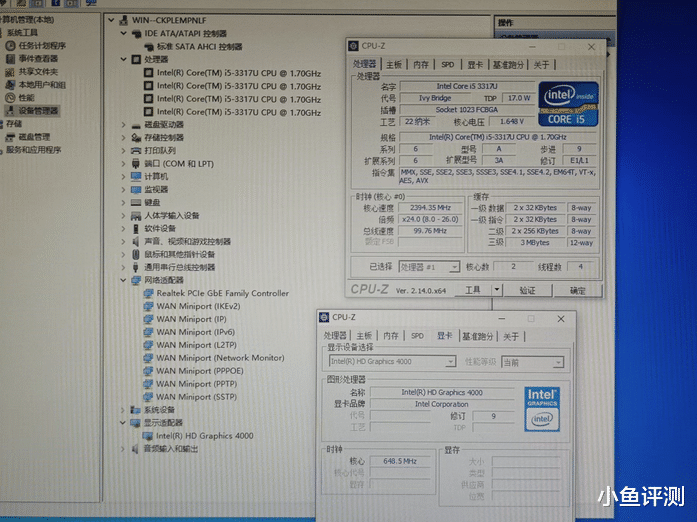697x522 pixels.
Task: Click the 确定 button in CPU-Z
Action: click(x=578, y=291)
